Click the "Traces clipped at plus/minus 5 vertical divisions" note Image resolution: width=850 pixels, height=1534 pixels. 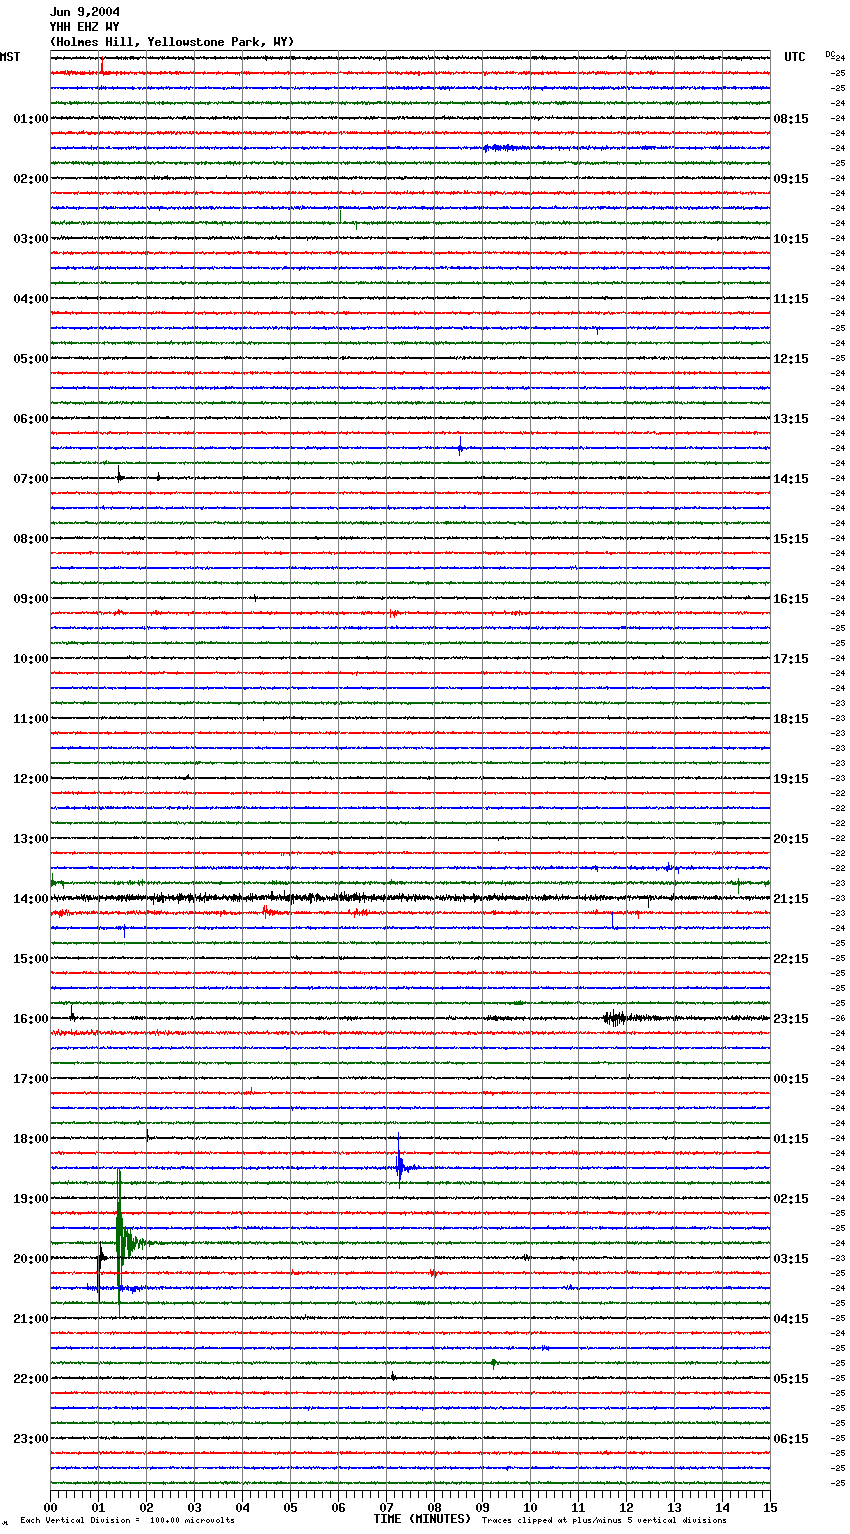pyautogui.click(x=604, y=1521)
